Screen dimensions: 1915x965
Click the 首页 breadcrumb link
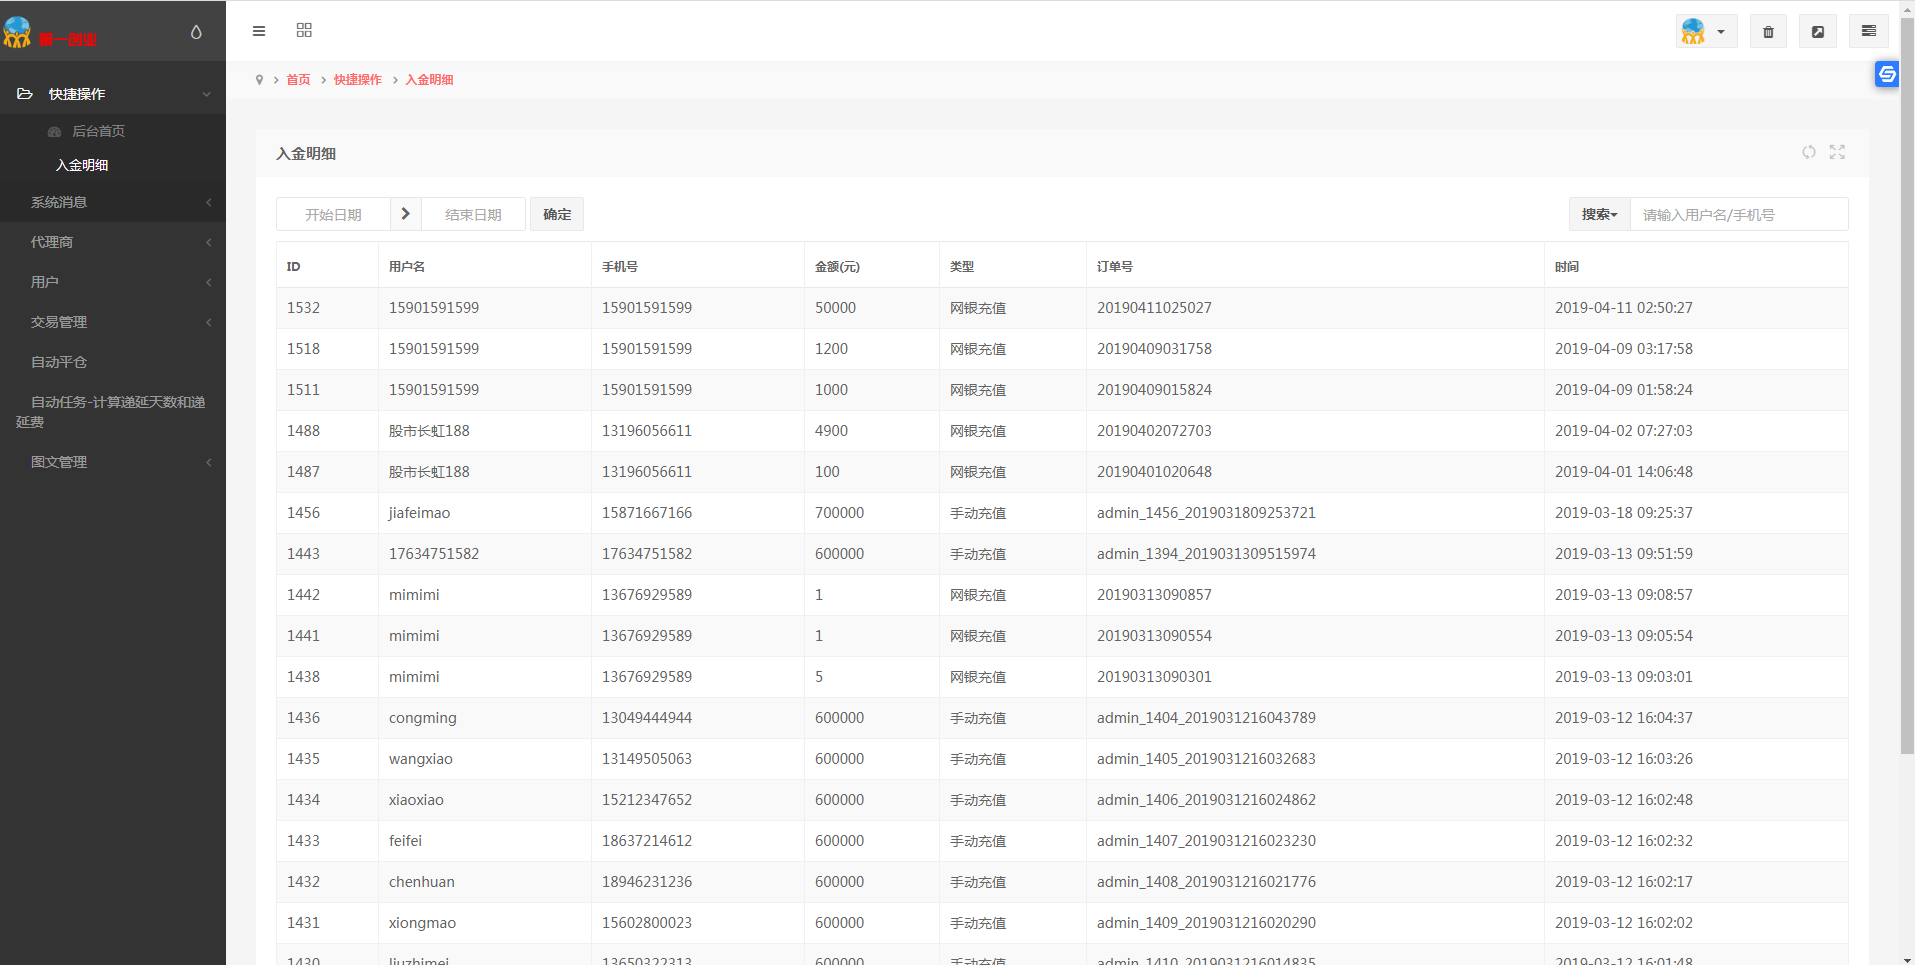[298, 80]
